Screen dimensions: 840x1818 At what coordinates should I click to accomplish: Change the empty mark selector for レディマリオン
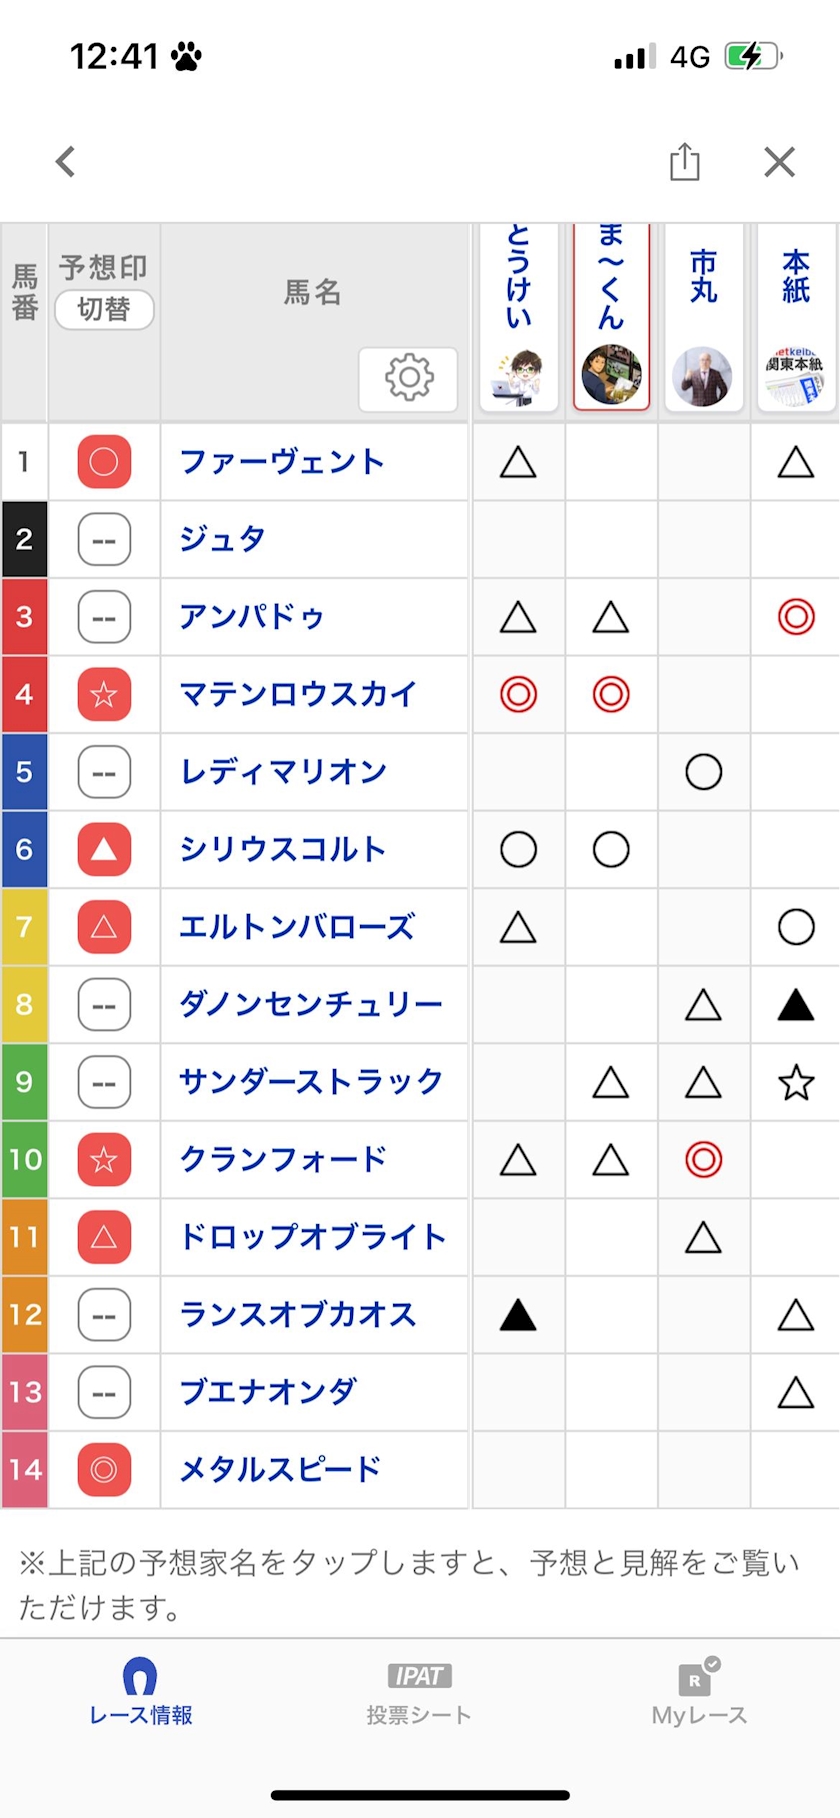tap(104, 772)
